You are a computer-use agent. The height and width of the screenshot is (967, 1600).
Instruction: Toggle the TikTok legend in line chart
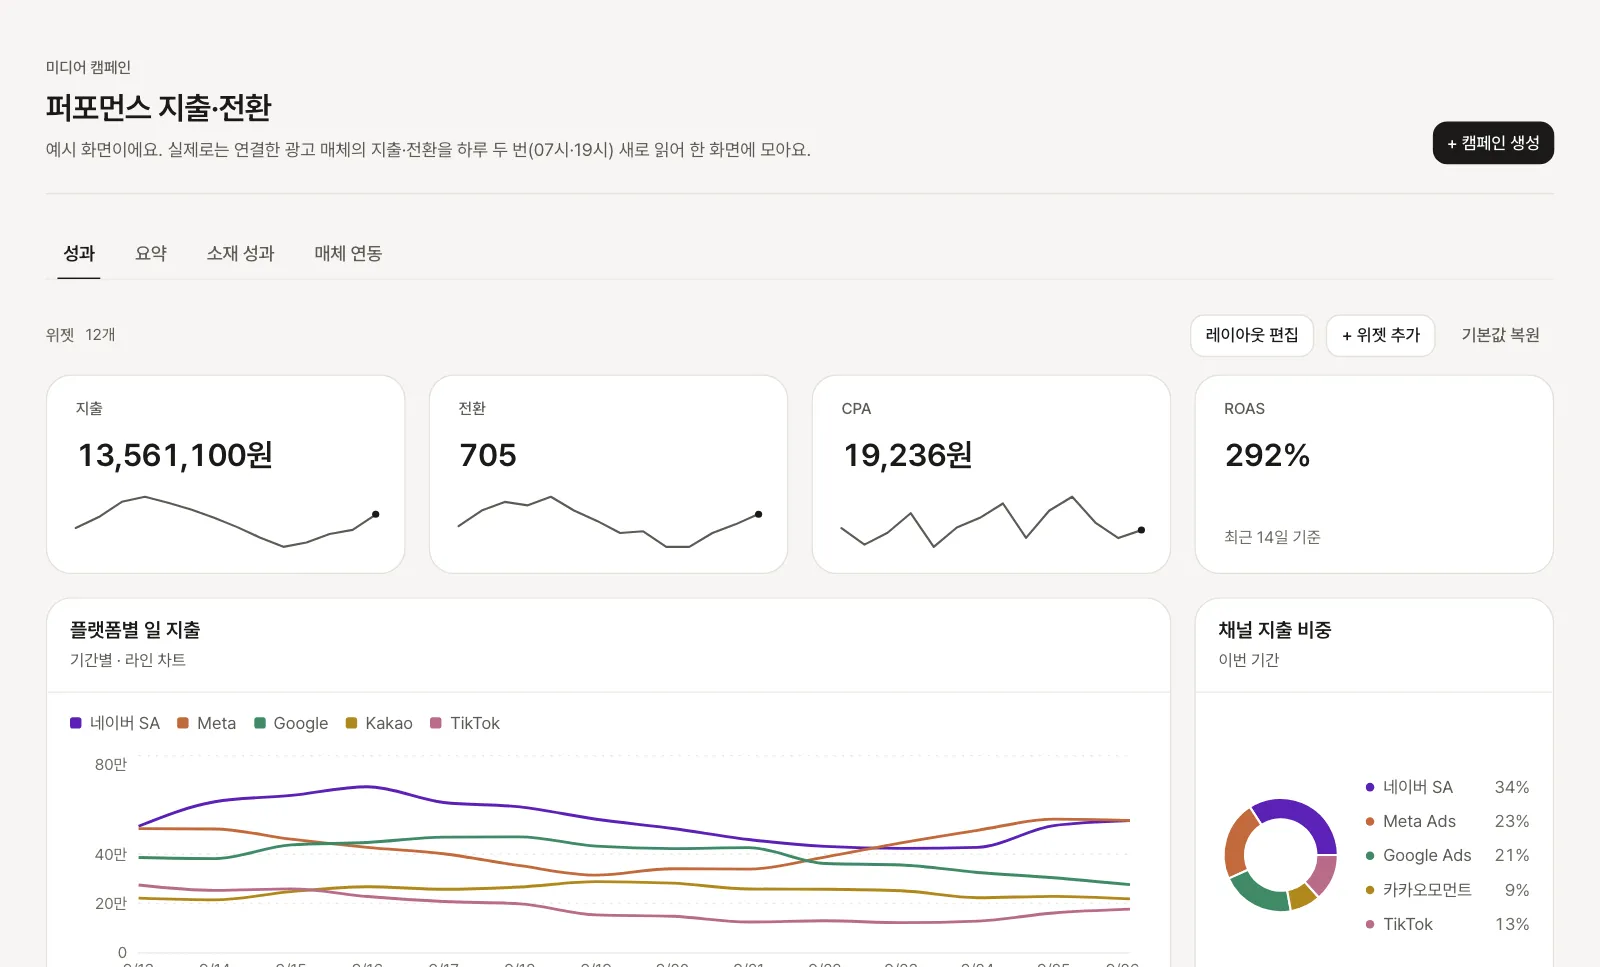pyautogui.click(x=465, y=723)
